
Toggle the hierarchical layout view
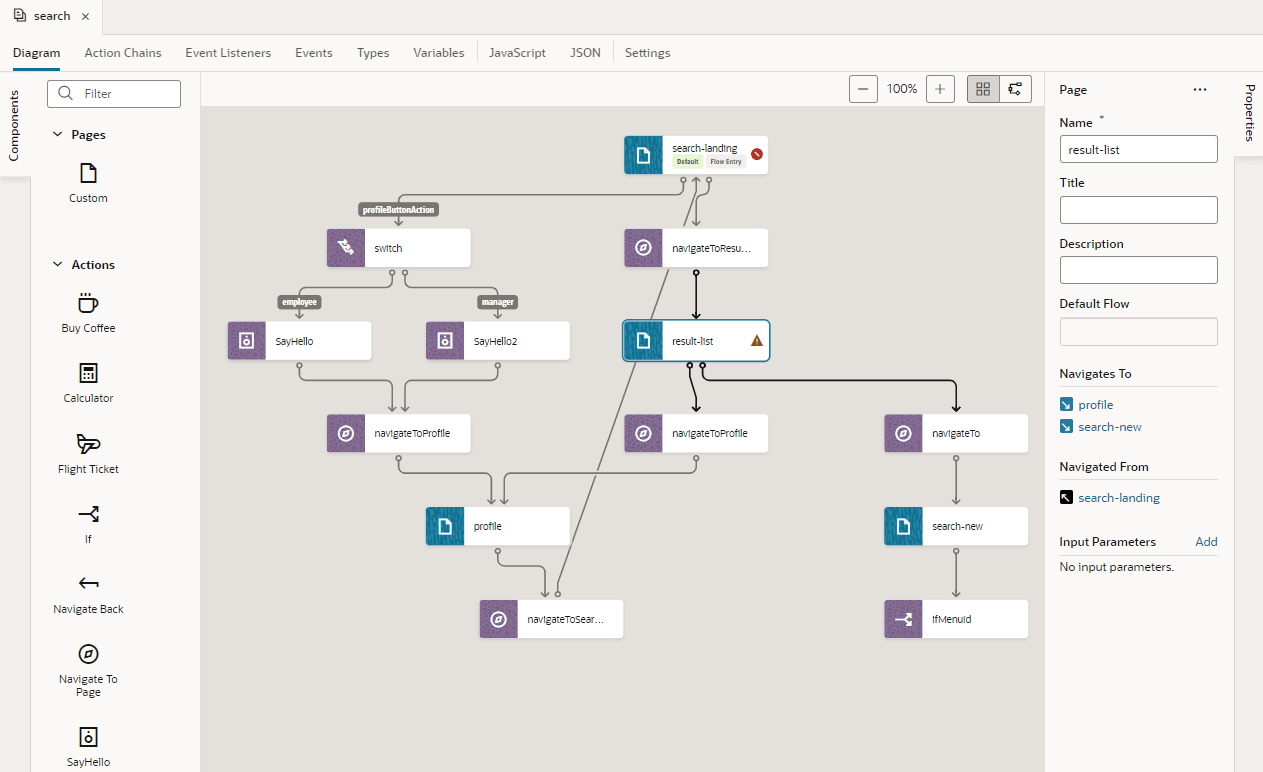pos(1015,88)
